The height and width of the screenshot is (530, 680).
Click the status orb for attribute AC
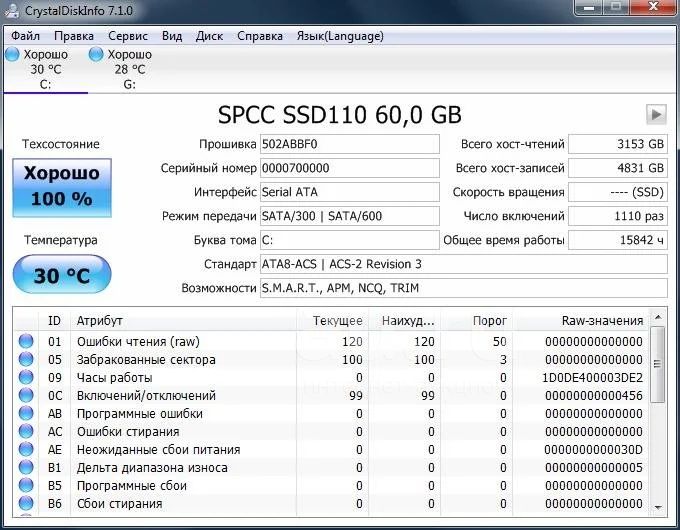tap(26, 432)
